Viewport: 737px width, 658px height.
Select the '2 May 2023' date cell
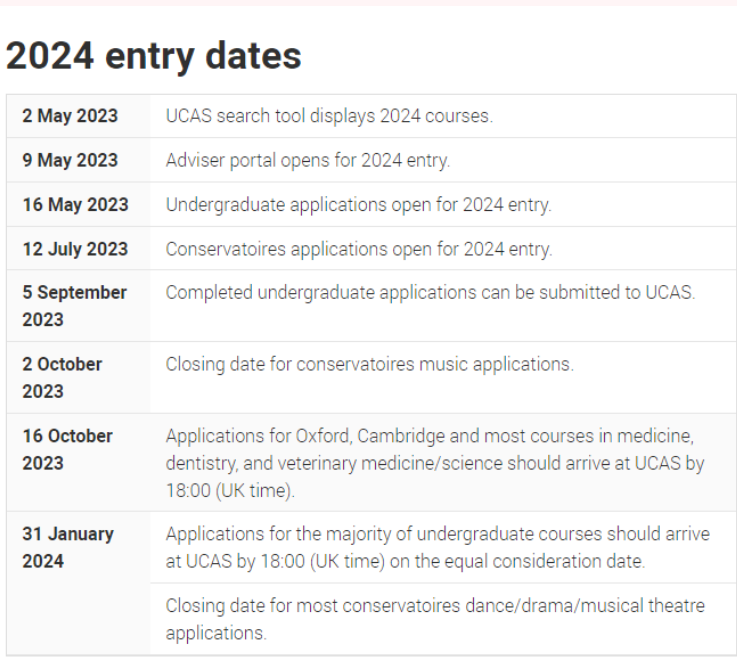click(78, 116)
